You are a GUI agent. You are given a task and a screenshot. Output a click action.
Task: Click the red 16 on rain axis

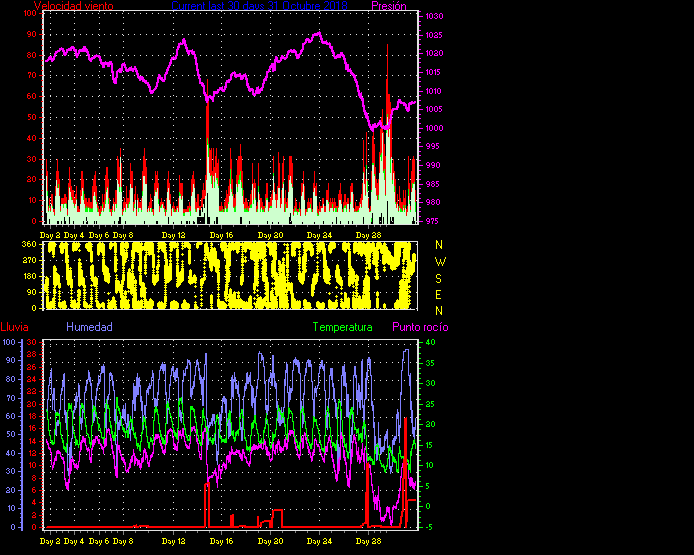point(32,428)
